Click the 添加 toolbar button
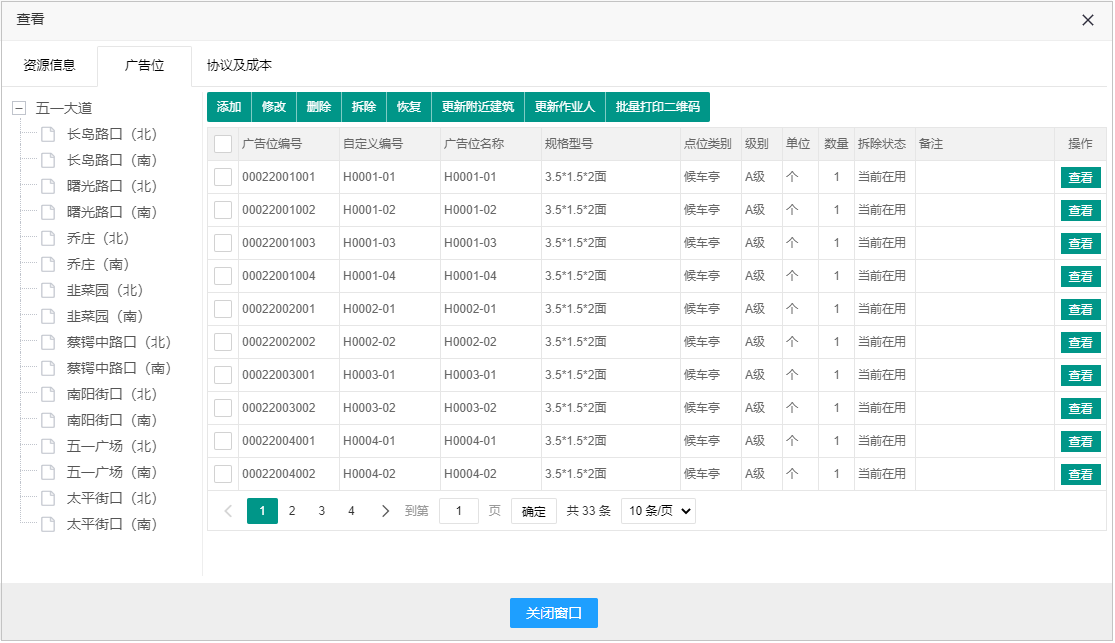1115x643 pixels. coord(229,107)
